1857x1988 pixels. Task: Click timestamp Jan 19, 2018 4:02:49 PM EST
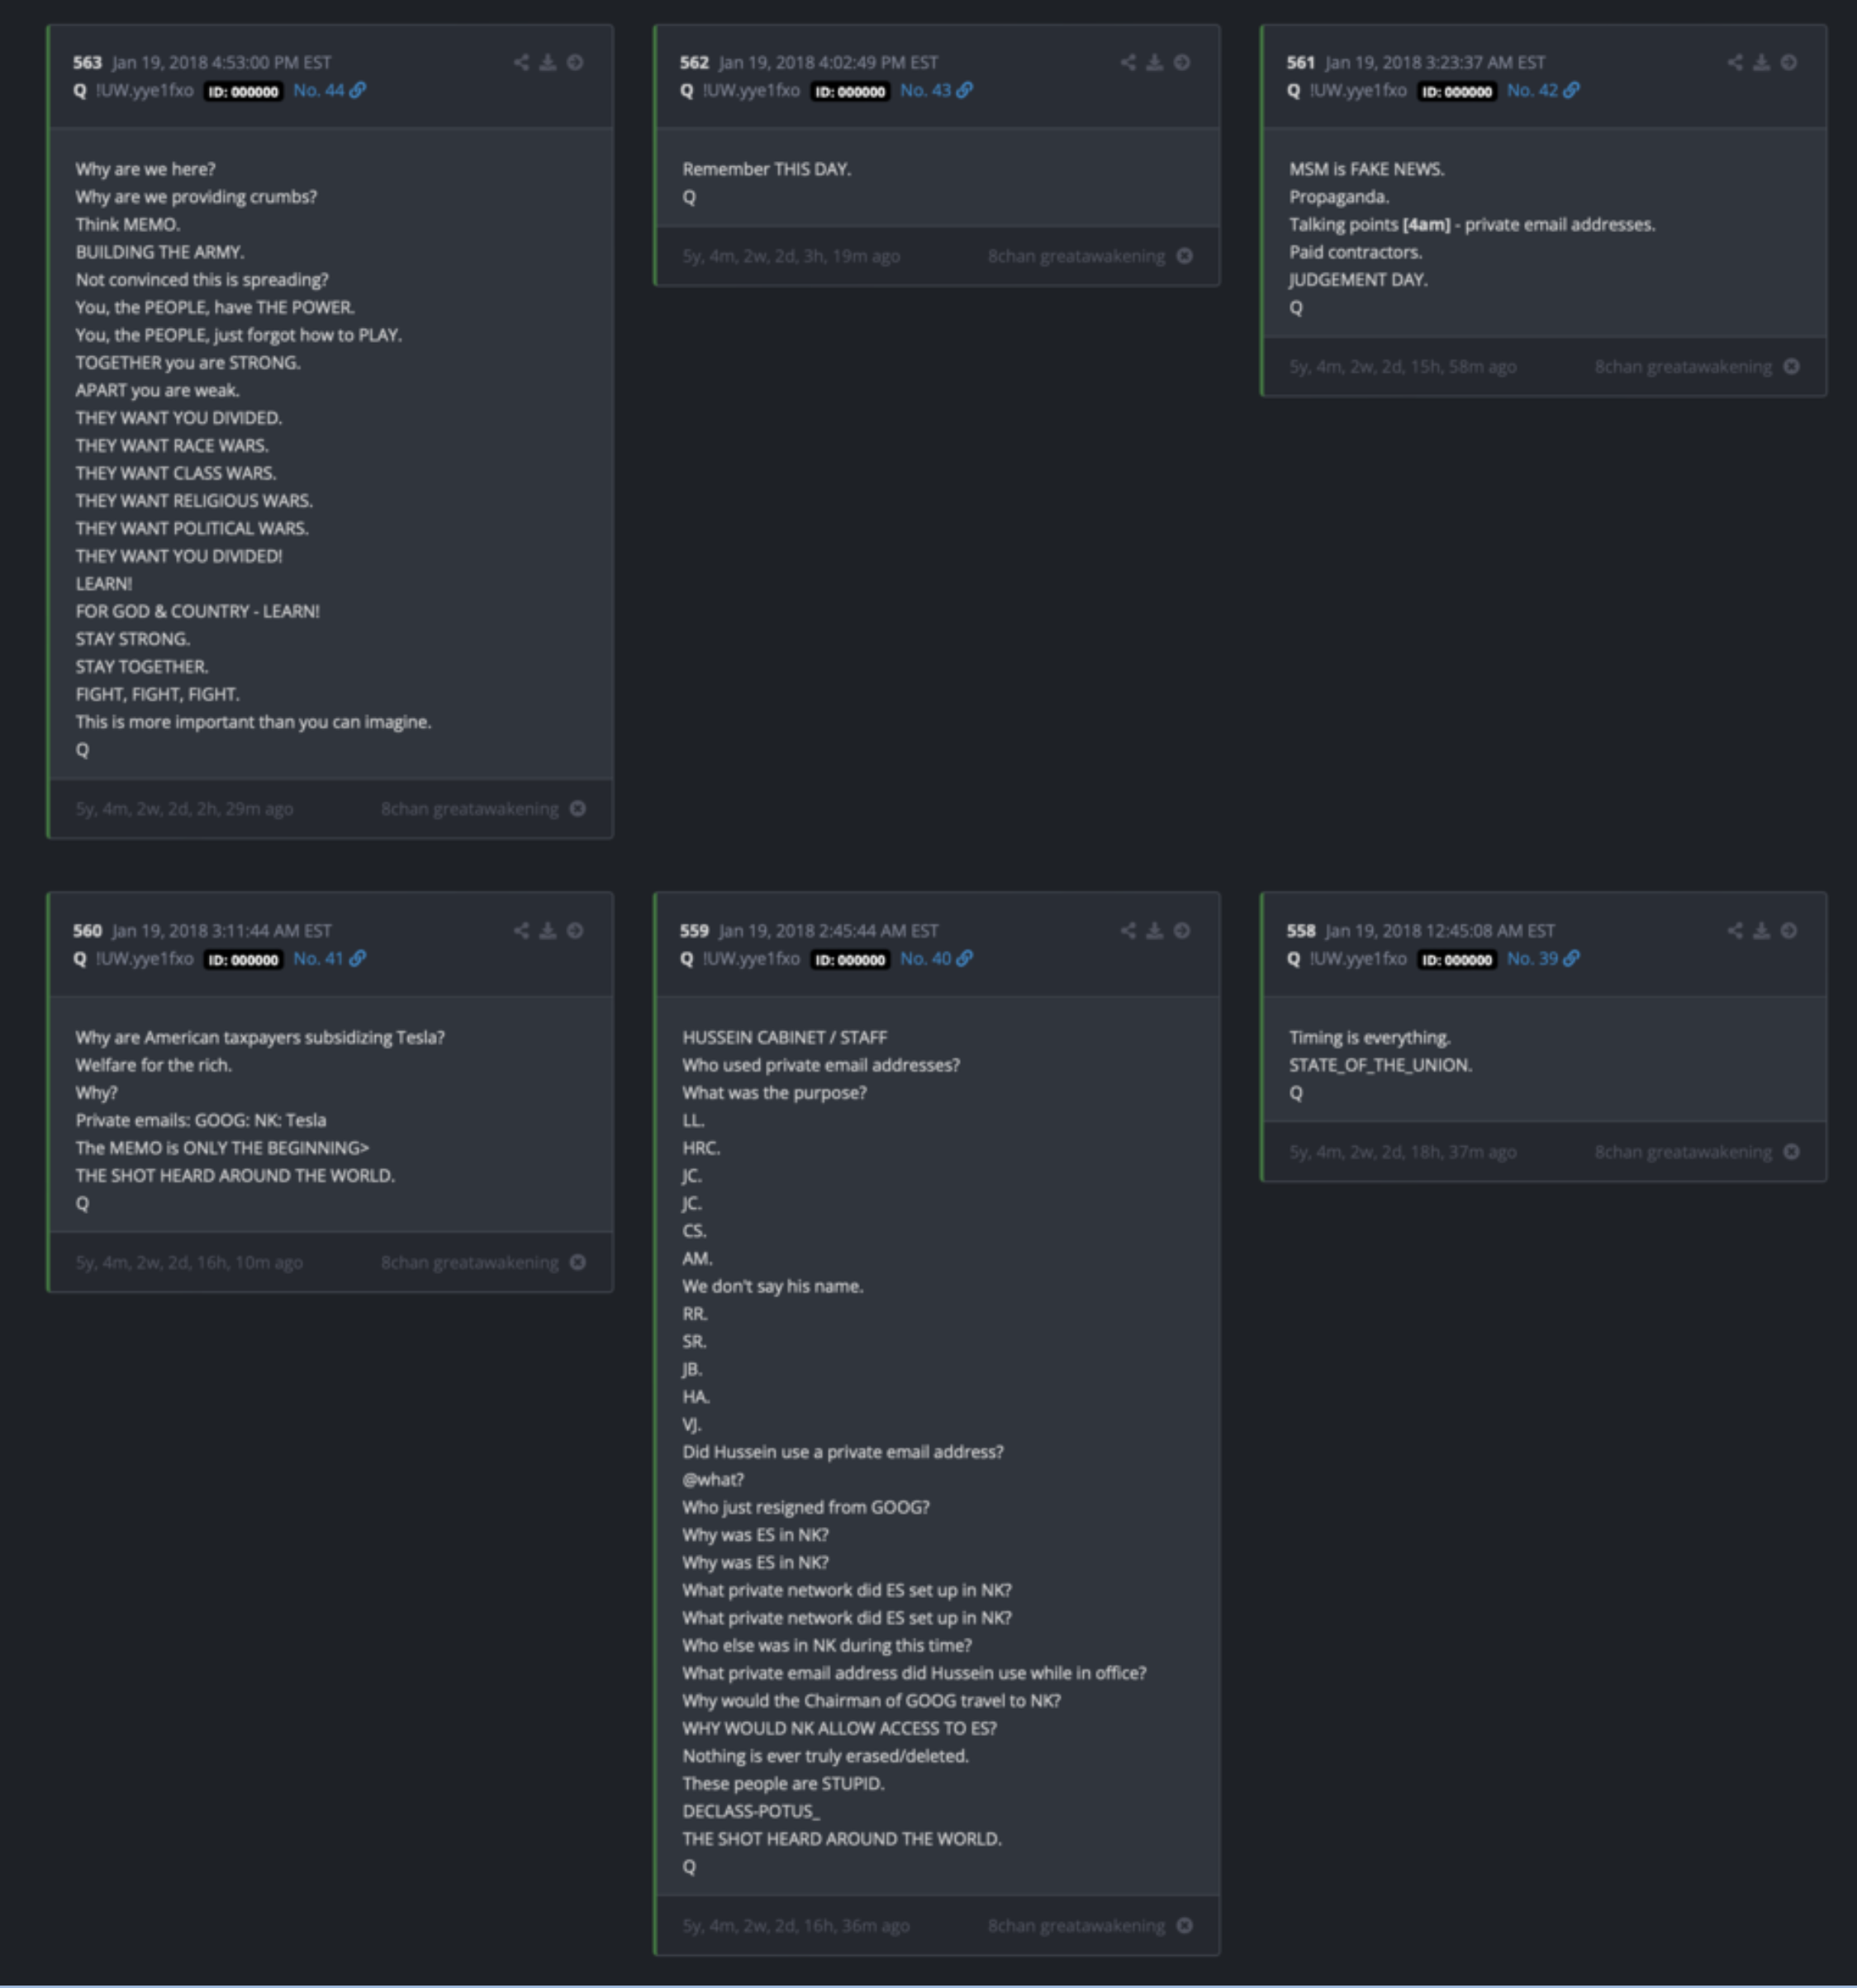pyautogui.click(x=829, y=63)
